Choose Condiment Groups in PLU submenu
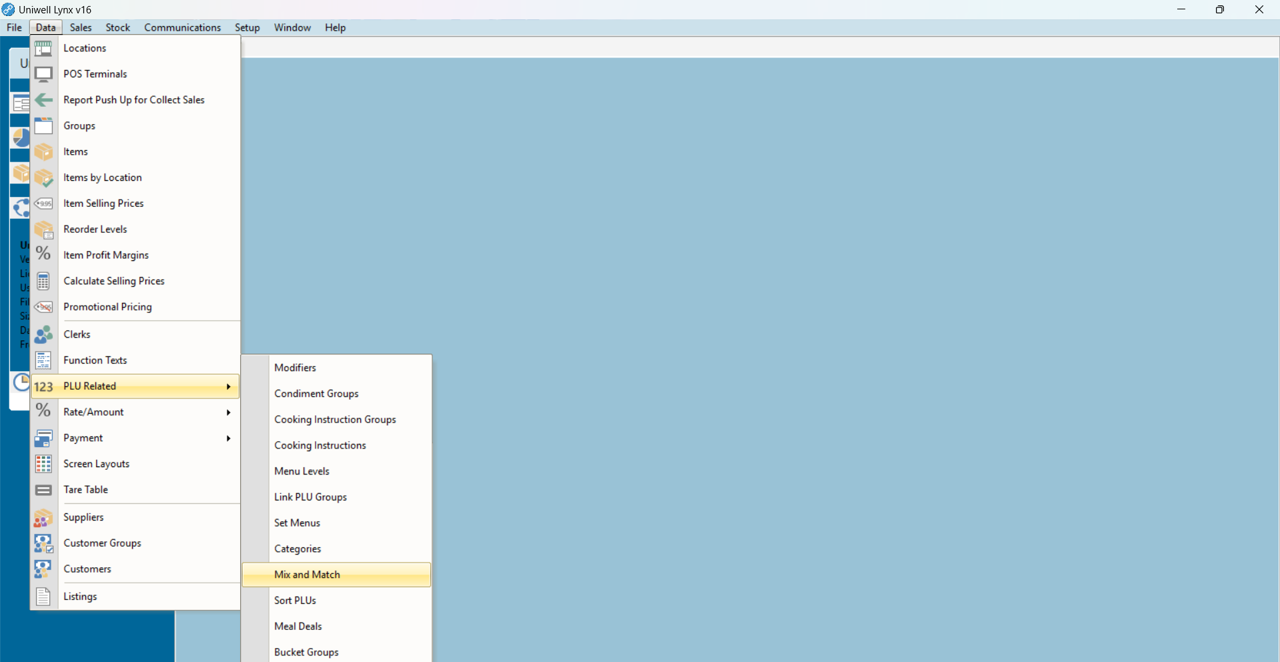This screenshot has width=1280, height=662. [316, 394]
